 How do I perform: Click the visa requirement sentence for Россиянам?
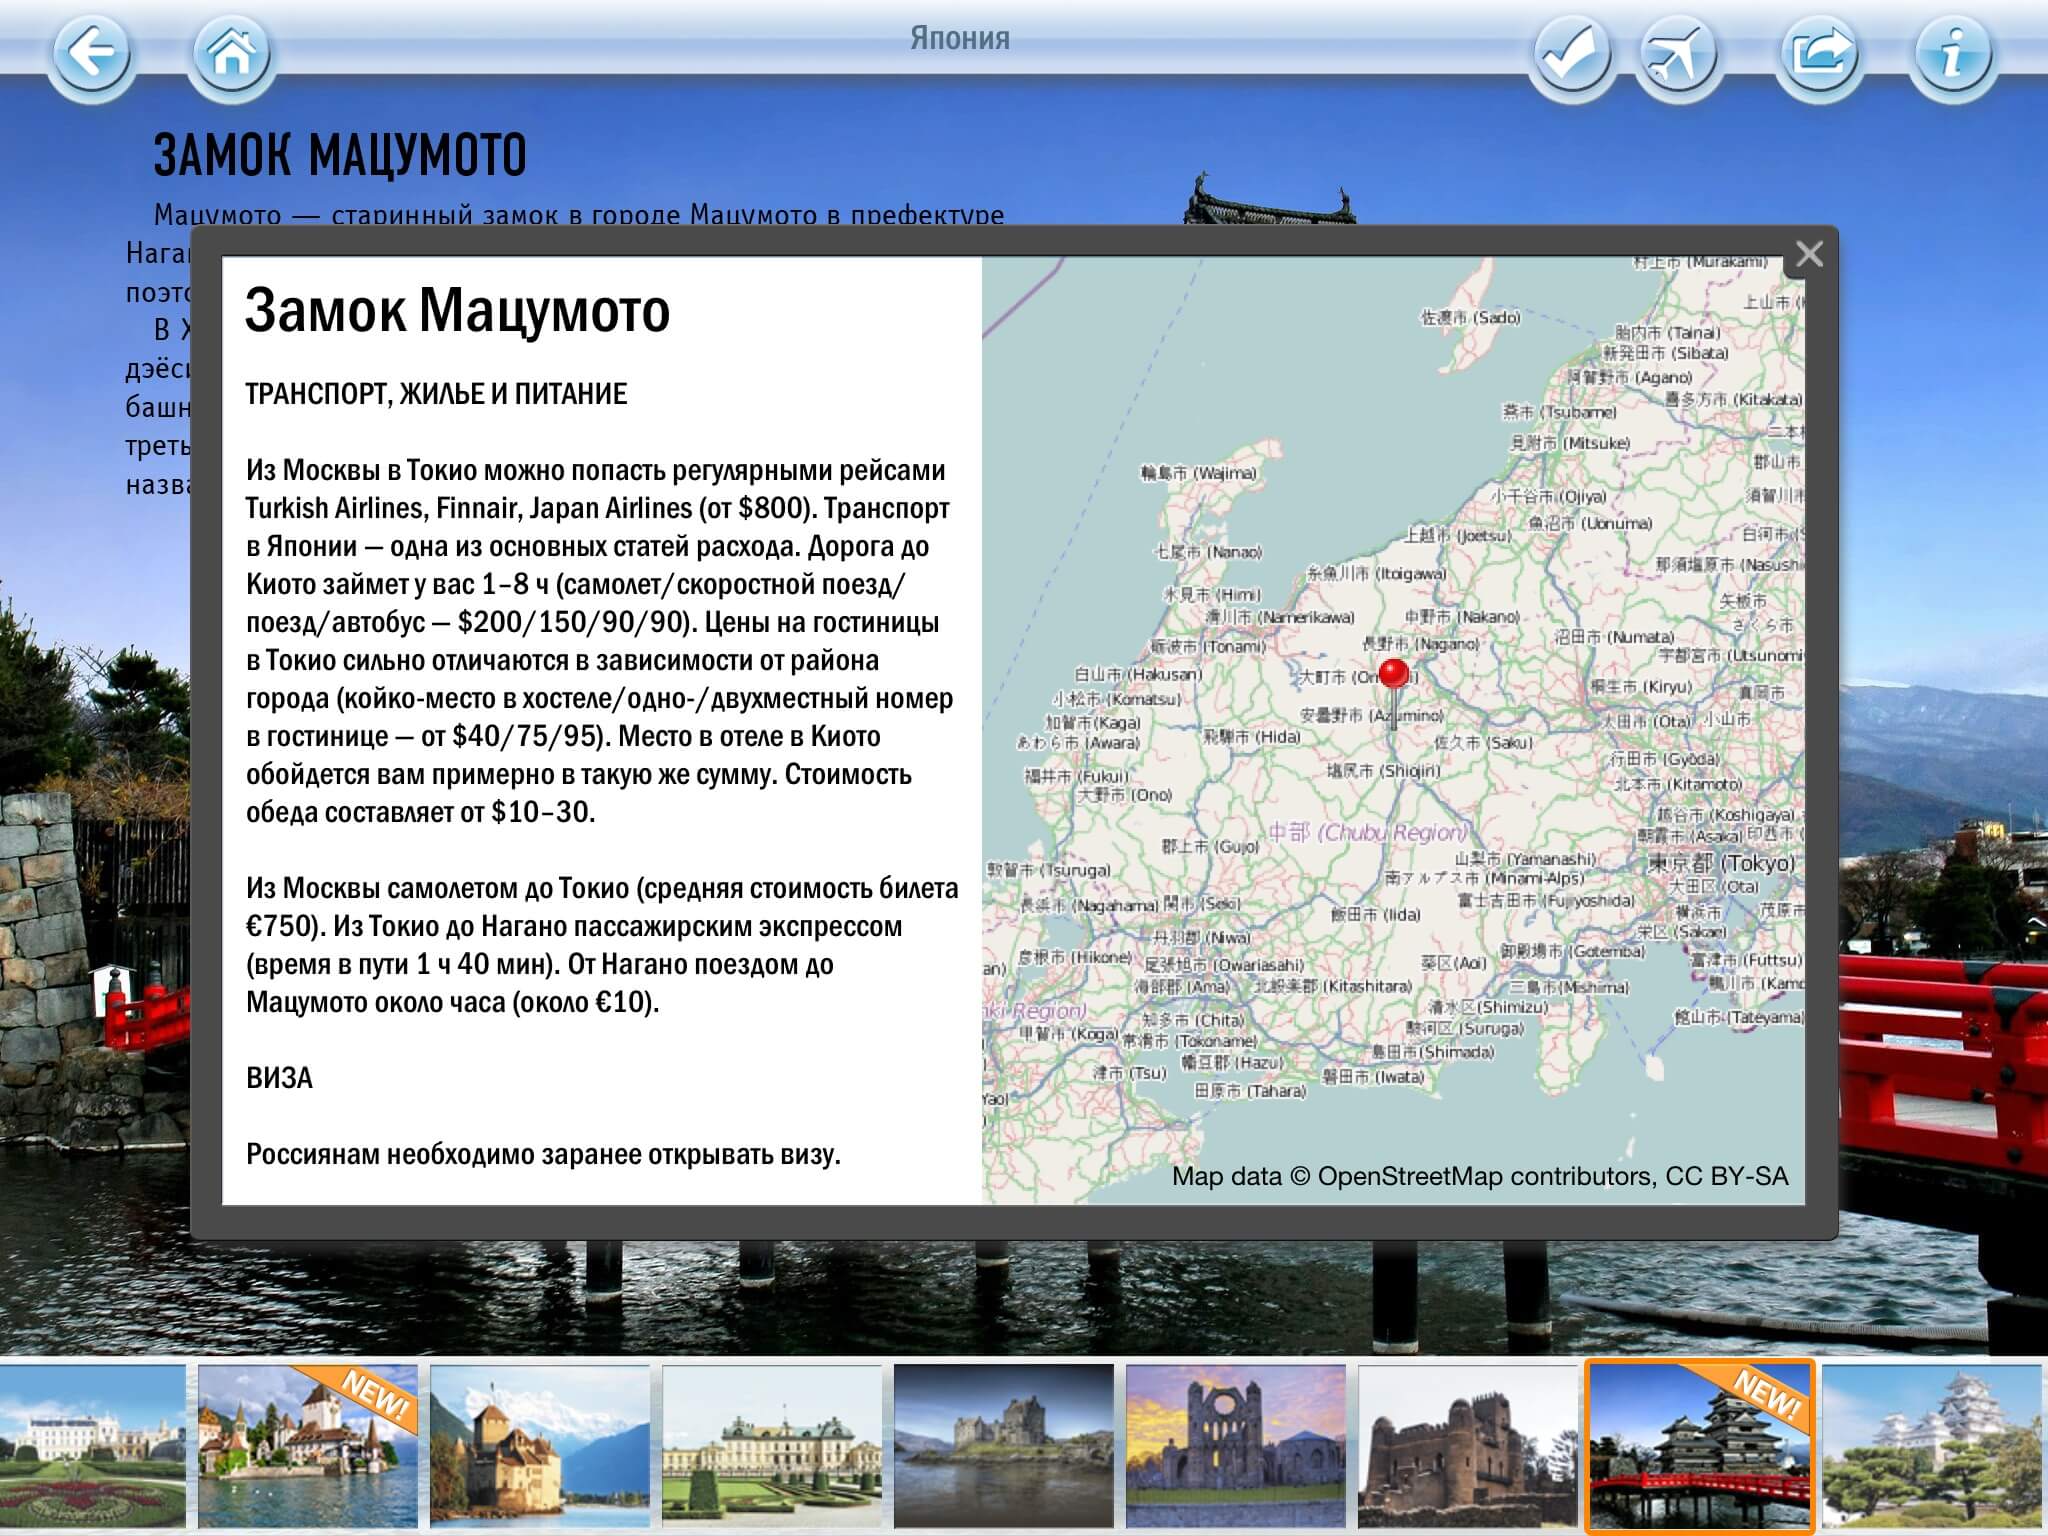pos(543,1154)
